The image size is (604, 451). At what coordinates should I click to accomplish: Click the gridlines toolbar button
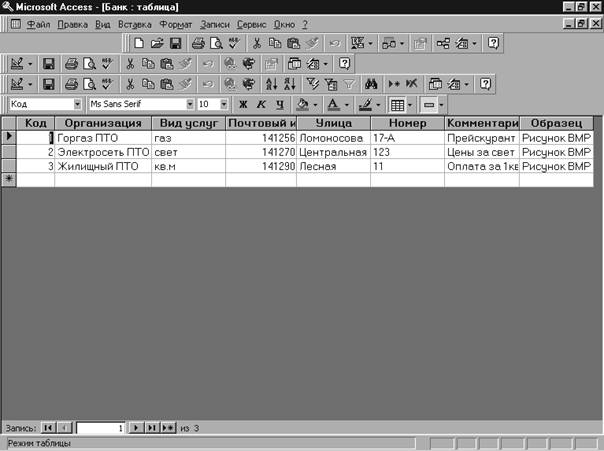[x=397, y=104]
